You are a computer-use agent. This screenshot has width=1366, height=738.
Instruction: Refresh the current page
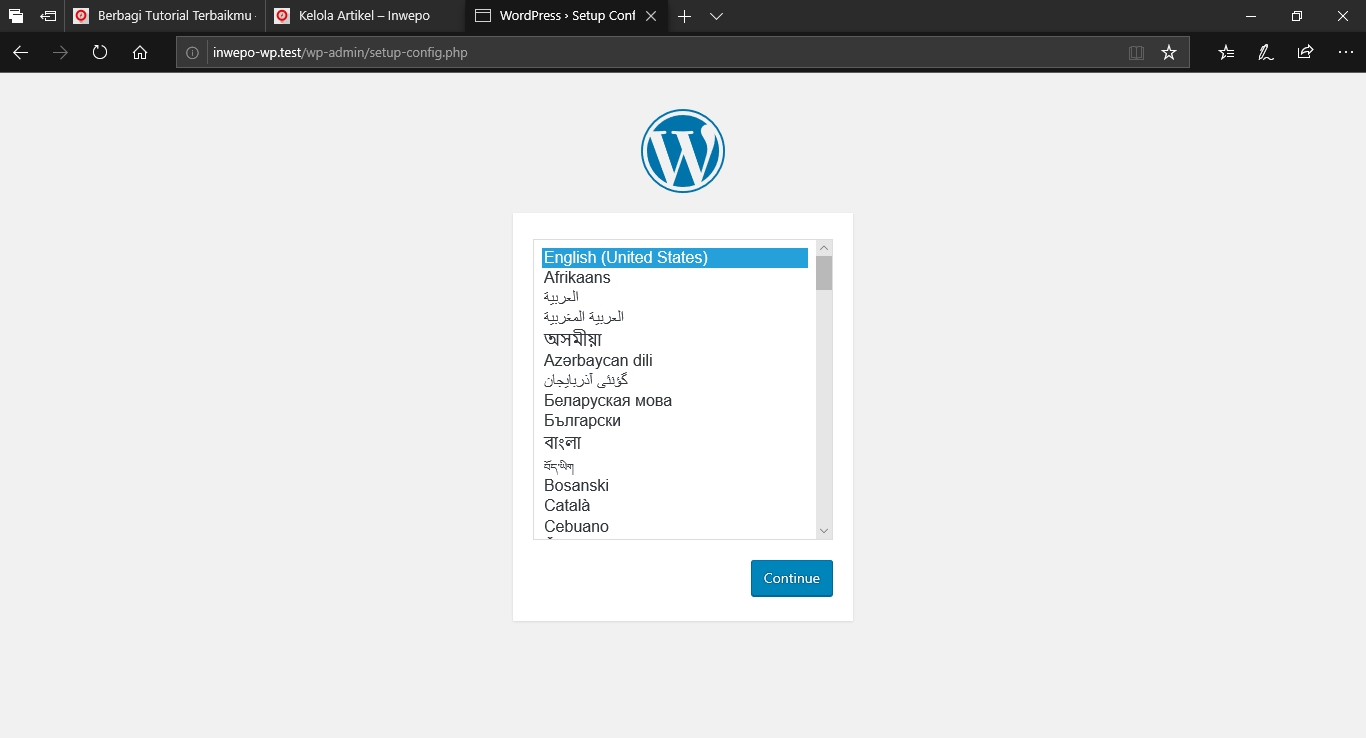100,53
